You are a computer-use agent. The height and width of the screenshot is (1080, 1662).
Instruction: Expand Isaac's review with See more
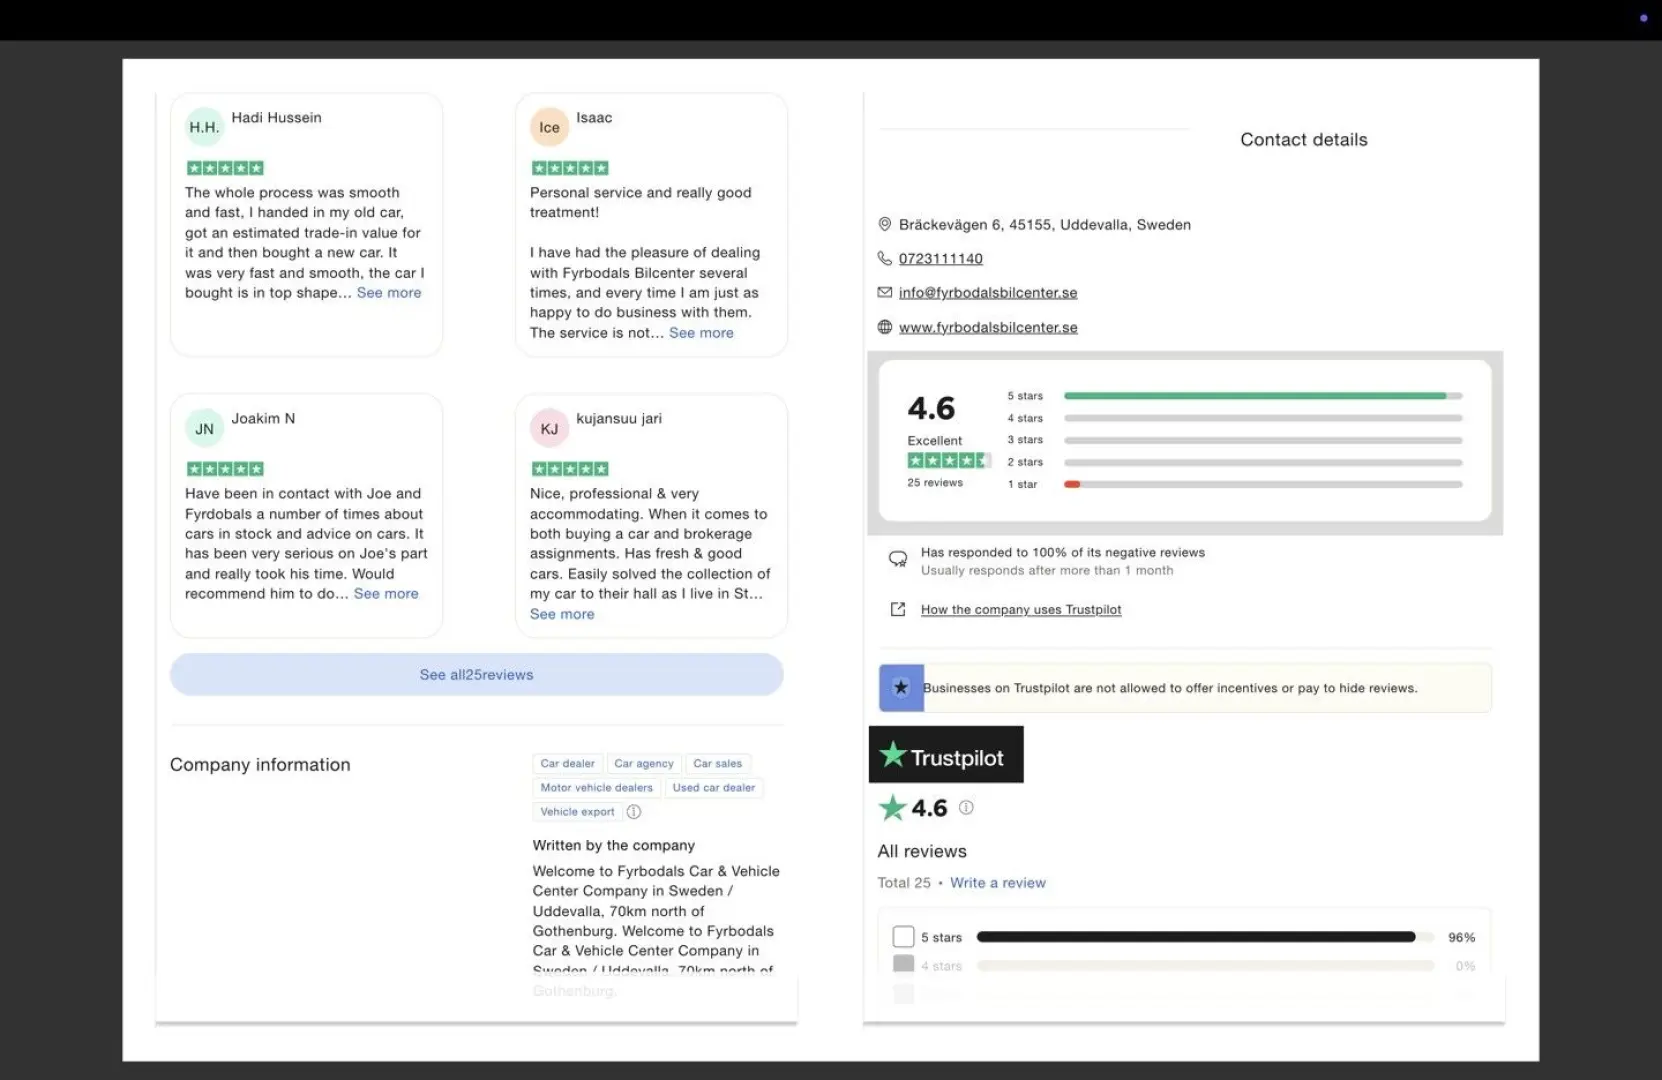(701, 333)
